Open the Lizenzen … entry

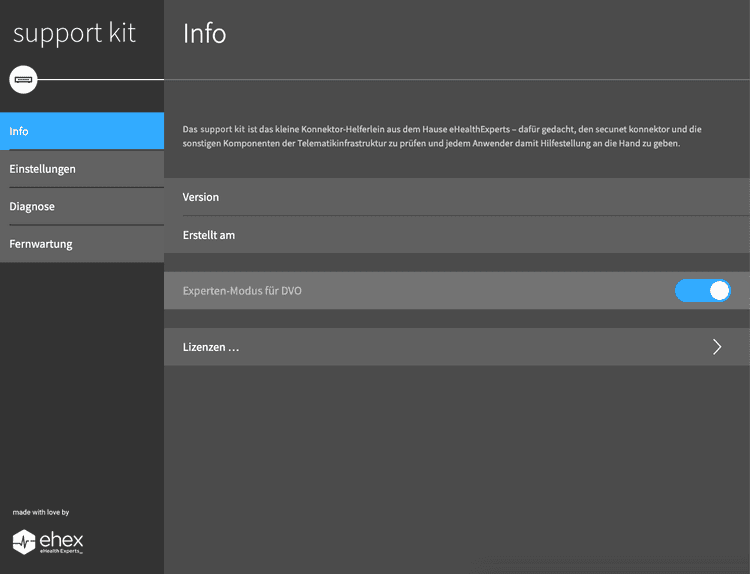pyautogui.click(x=457, y=347)
